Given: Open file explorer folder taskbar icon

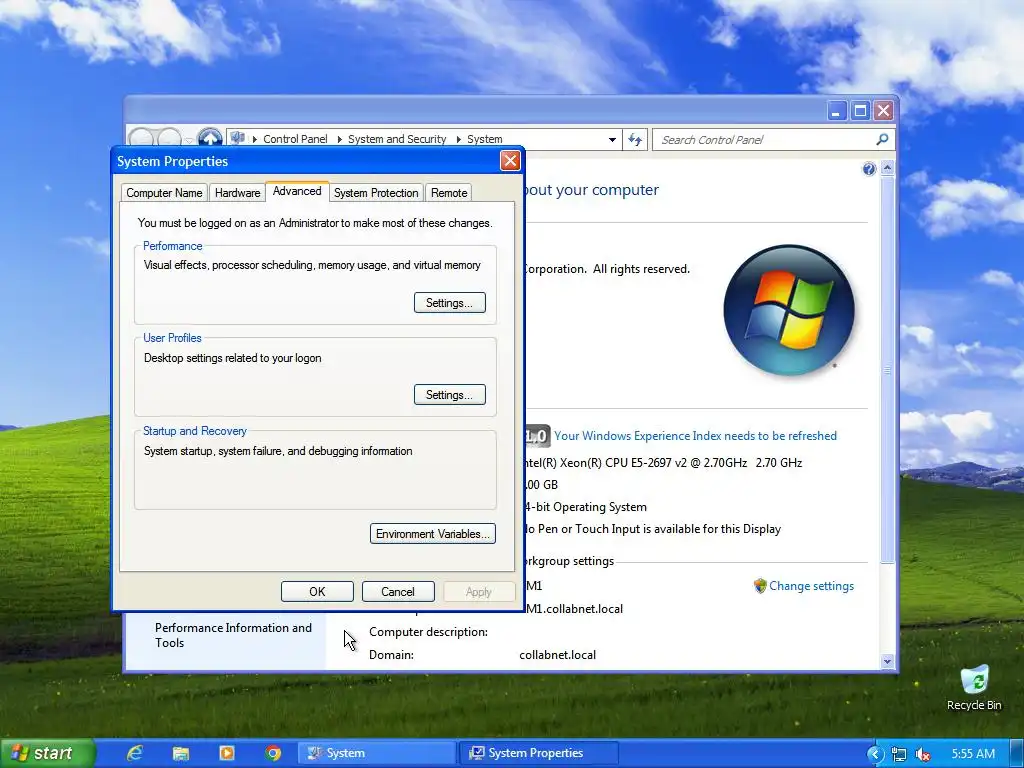Looking at the screenshot, I should (x=181, y=753).
